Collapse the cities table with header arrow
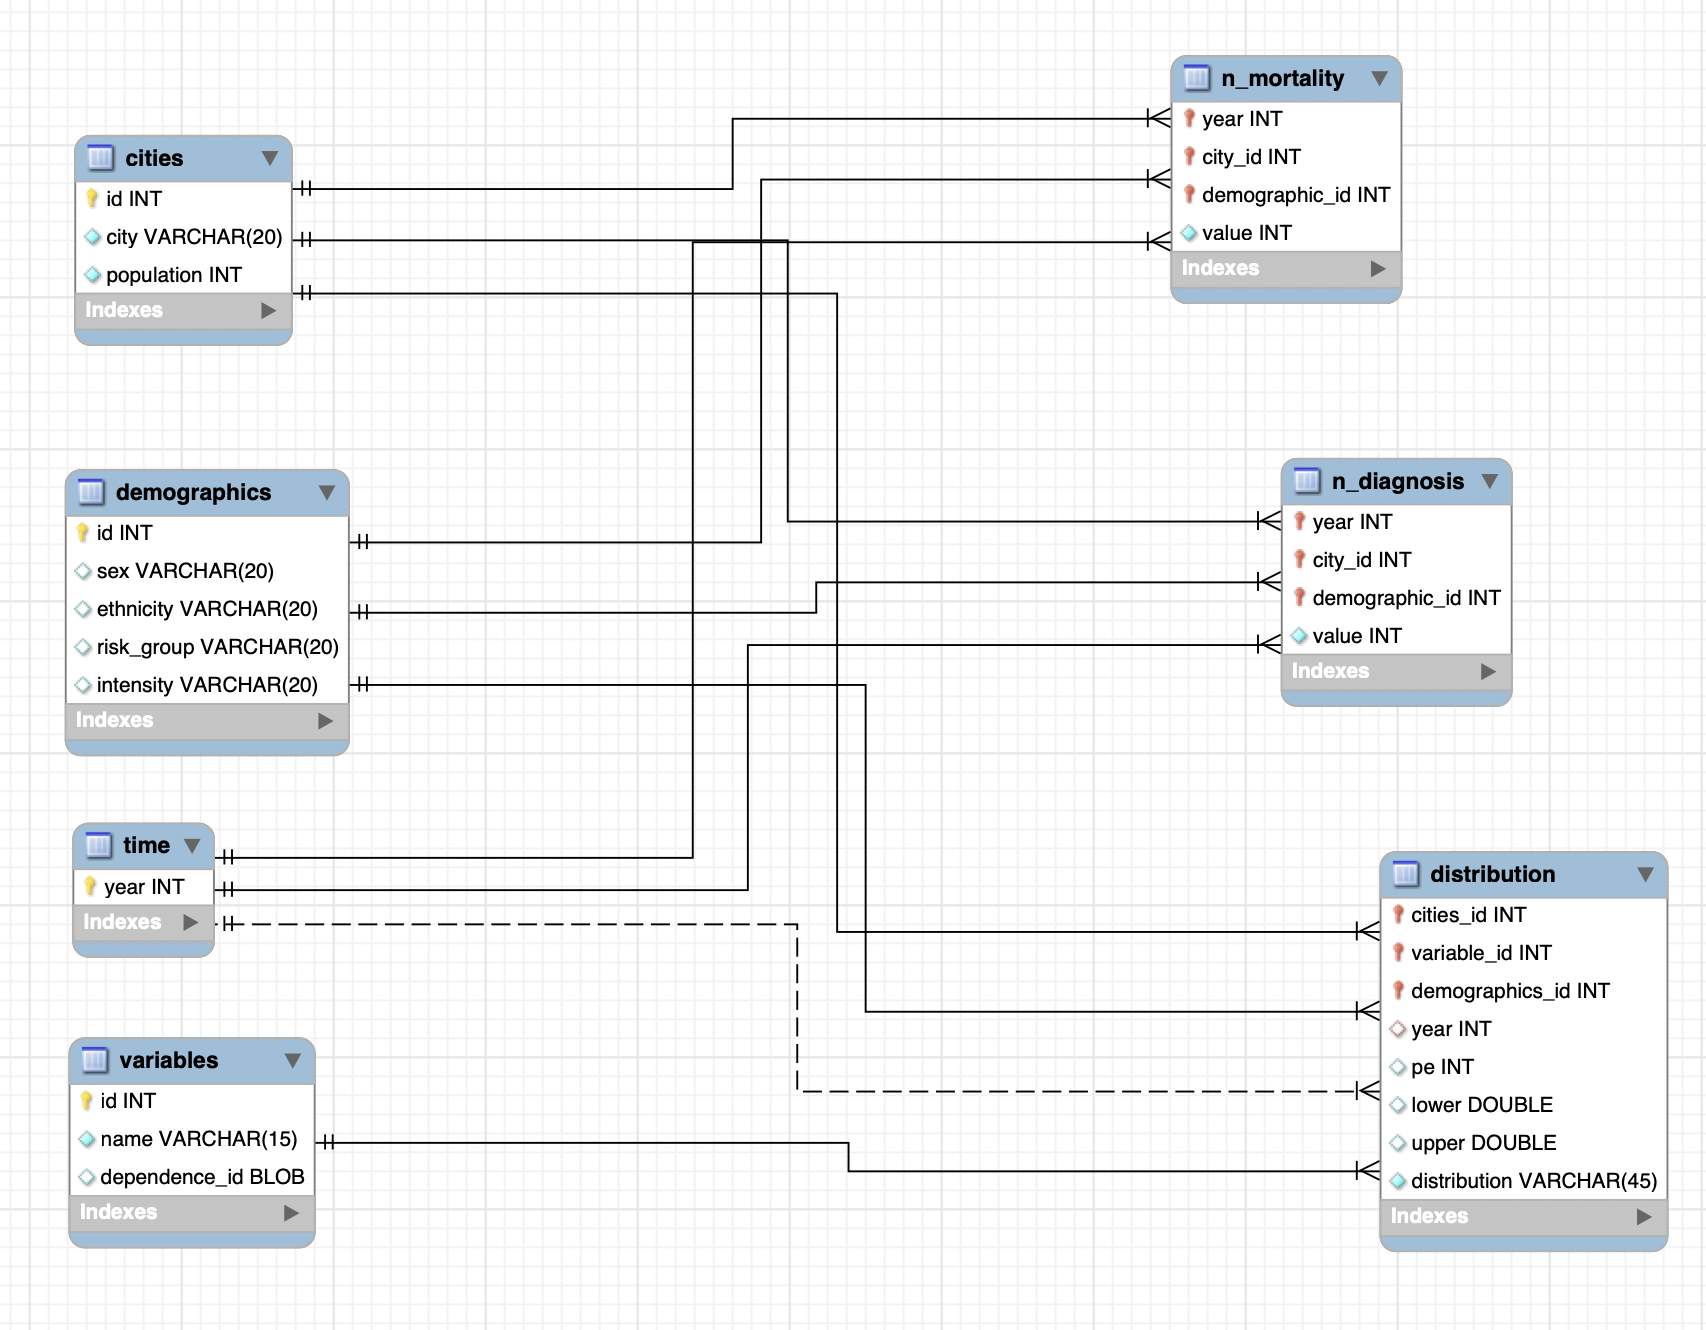This screenshot has height=1330, width=1706. click(x=269, y=158)
